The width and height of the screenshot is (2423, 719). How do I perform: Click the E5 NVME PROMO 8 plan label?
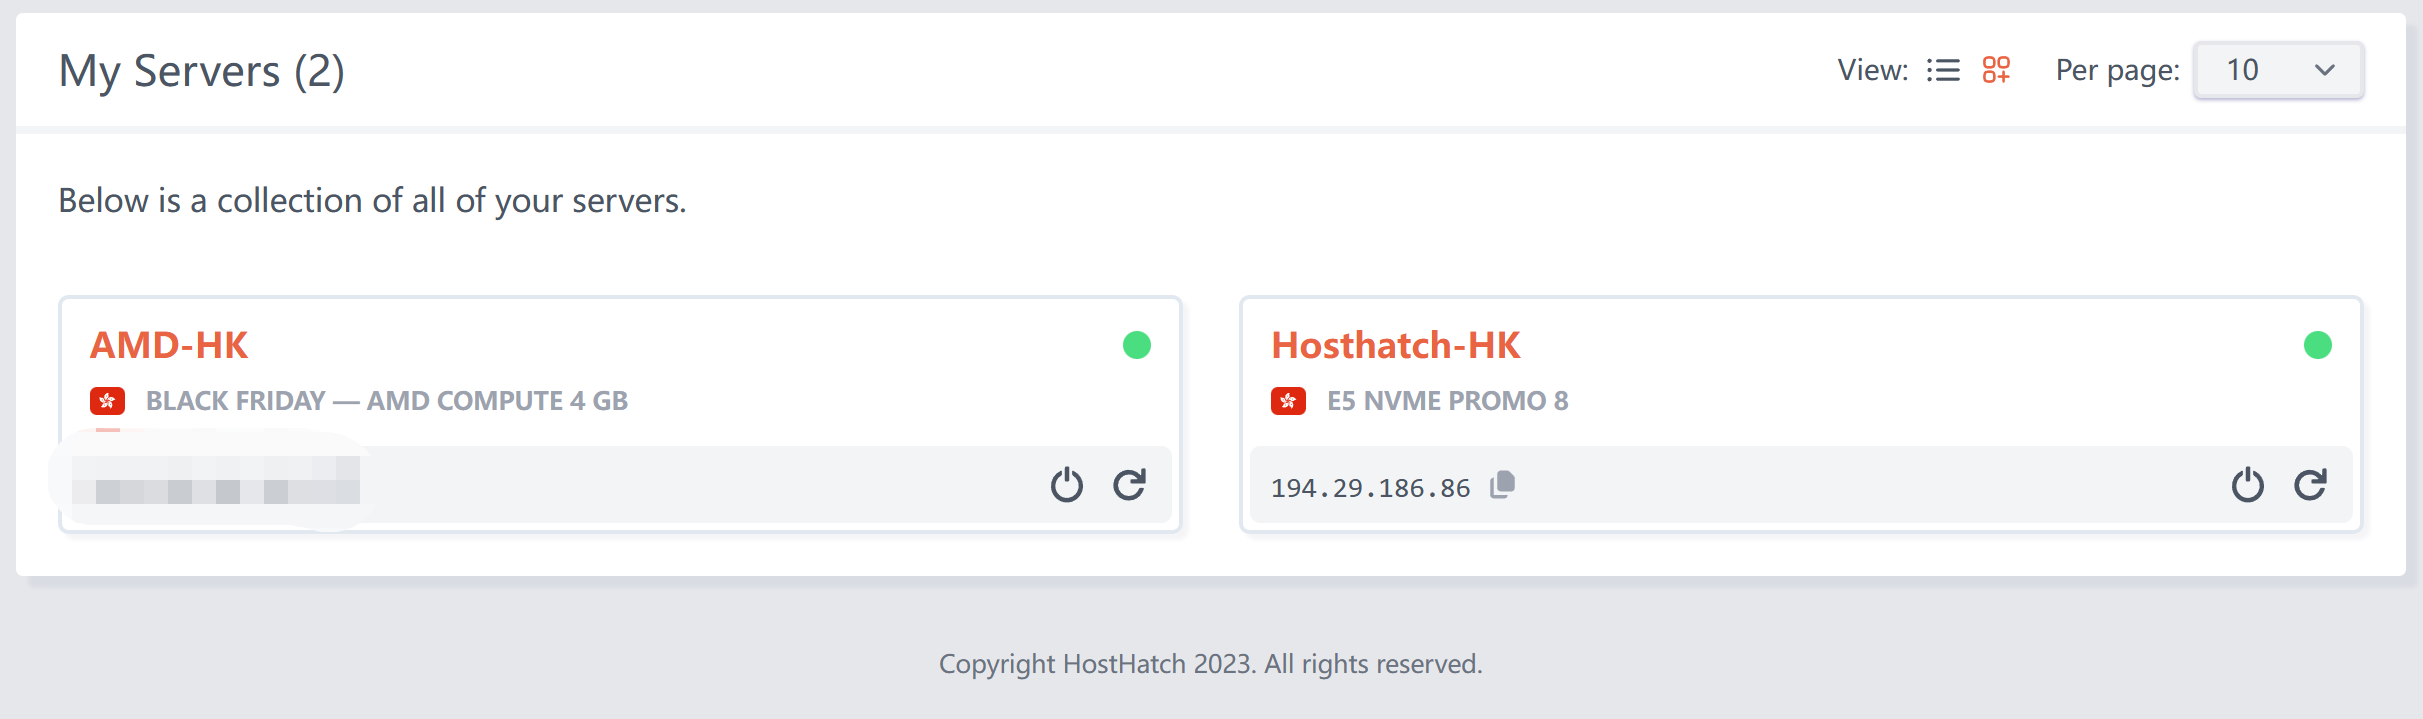(x=1447, y=401)
